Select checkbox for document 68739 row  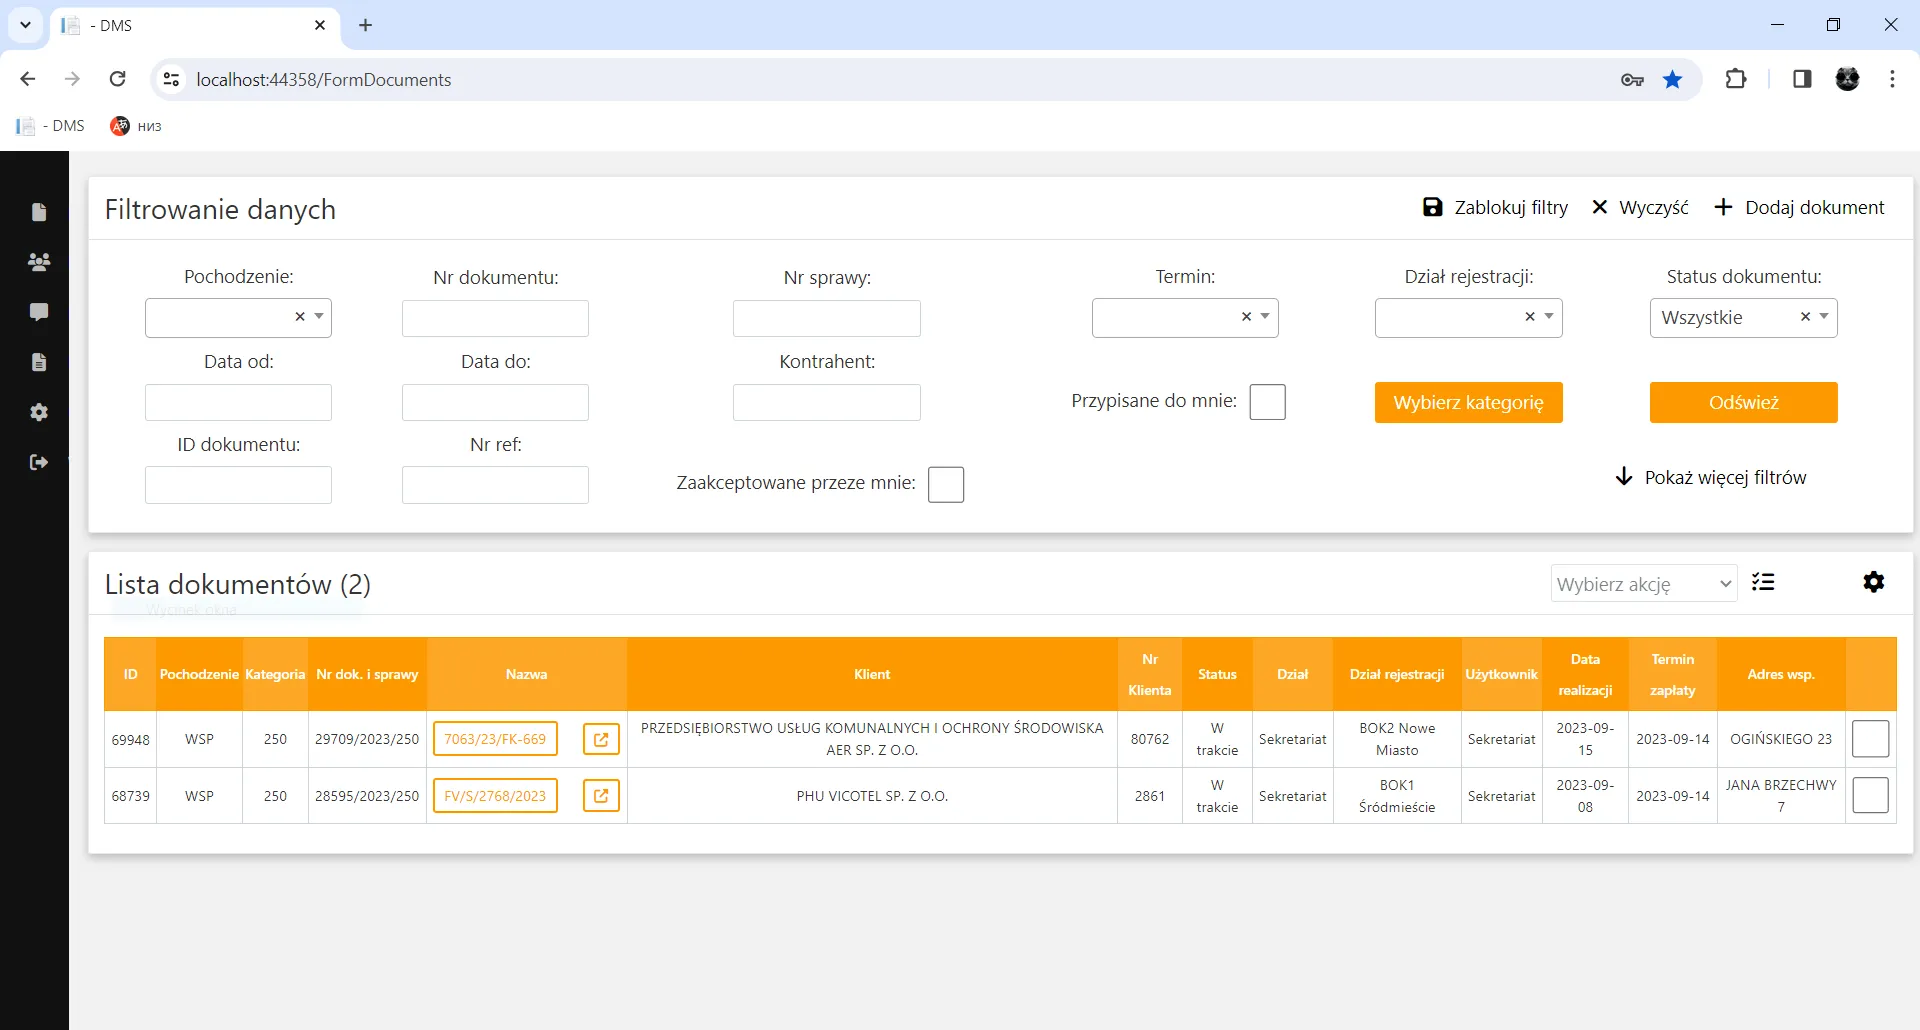[1870, 796]
